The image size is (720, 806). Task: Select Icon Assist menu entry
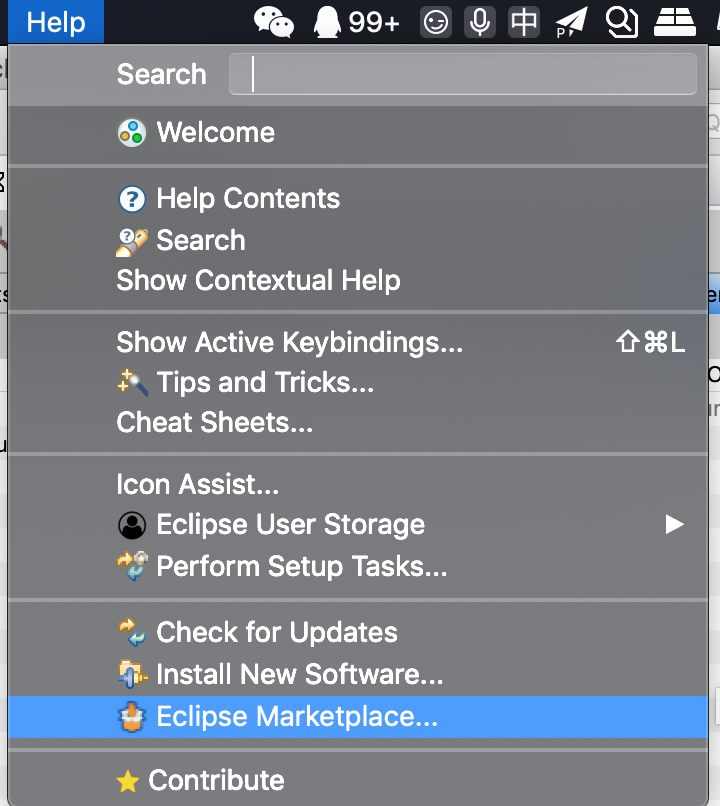point(197,485)
